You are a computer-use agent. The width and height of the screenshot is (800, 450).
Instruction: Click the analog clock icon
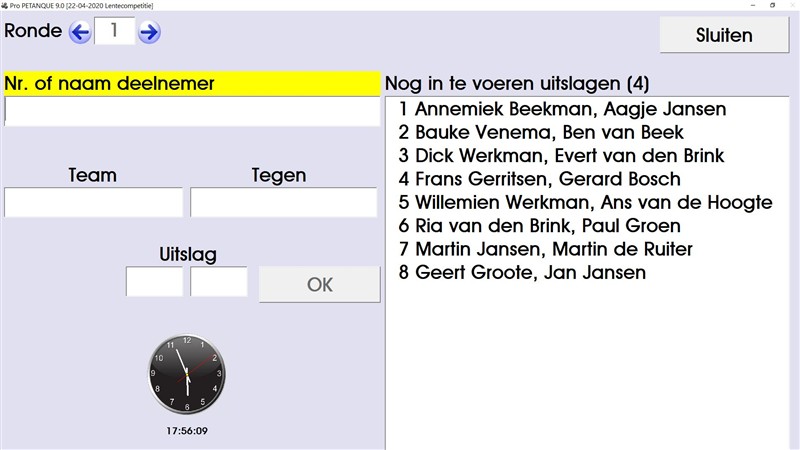pos(187,373)
